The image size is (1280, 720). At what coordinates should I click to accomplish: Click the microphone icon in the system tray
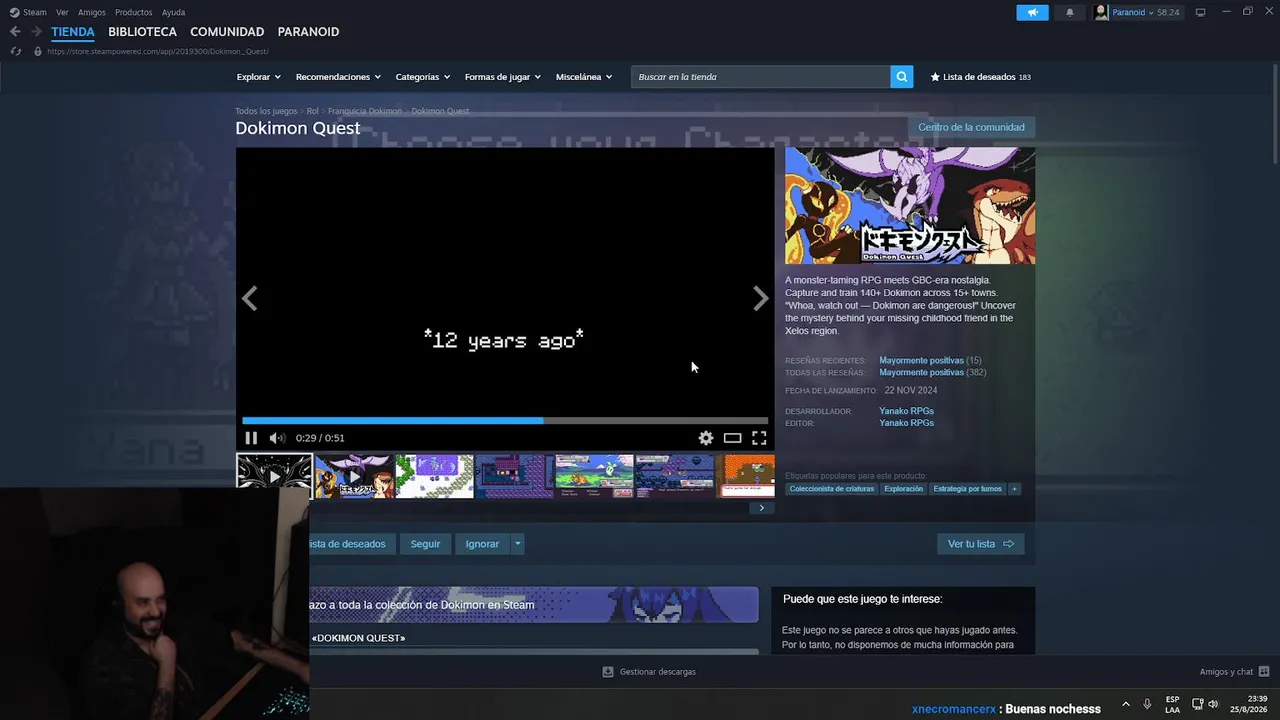(x=1147, y=704)
